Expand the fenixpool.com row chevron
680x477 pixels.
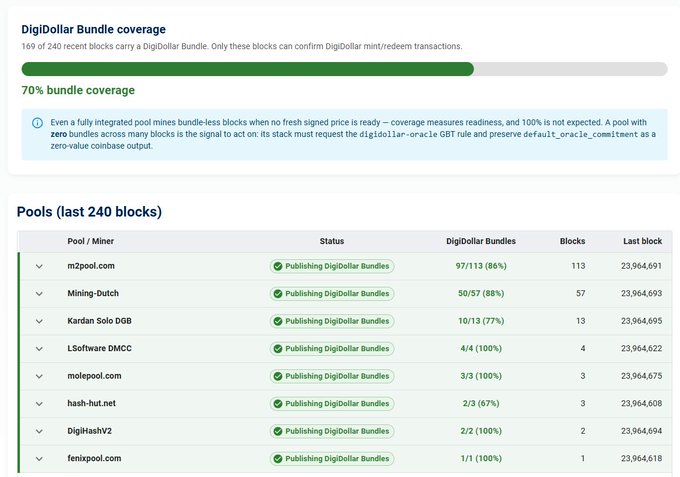39,459
